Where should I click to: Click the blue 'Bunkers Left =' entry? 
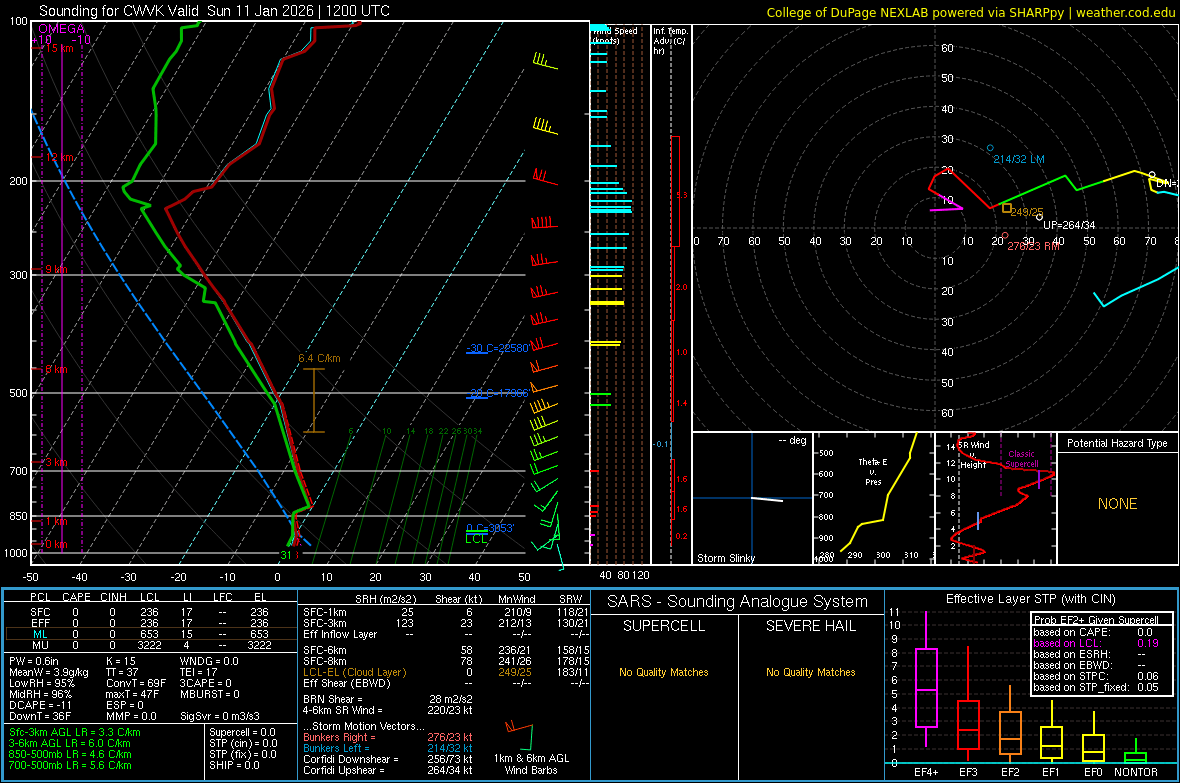coord(336,748)
